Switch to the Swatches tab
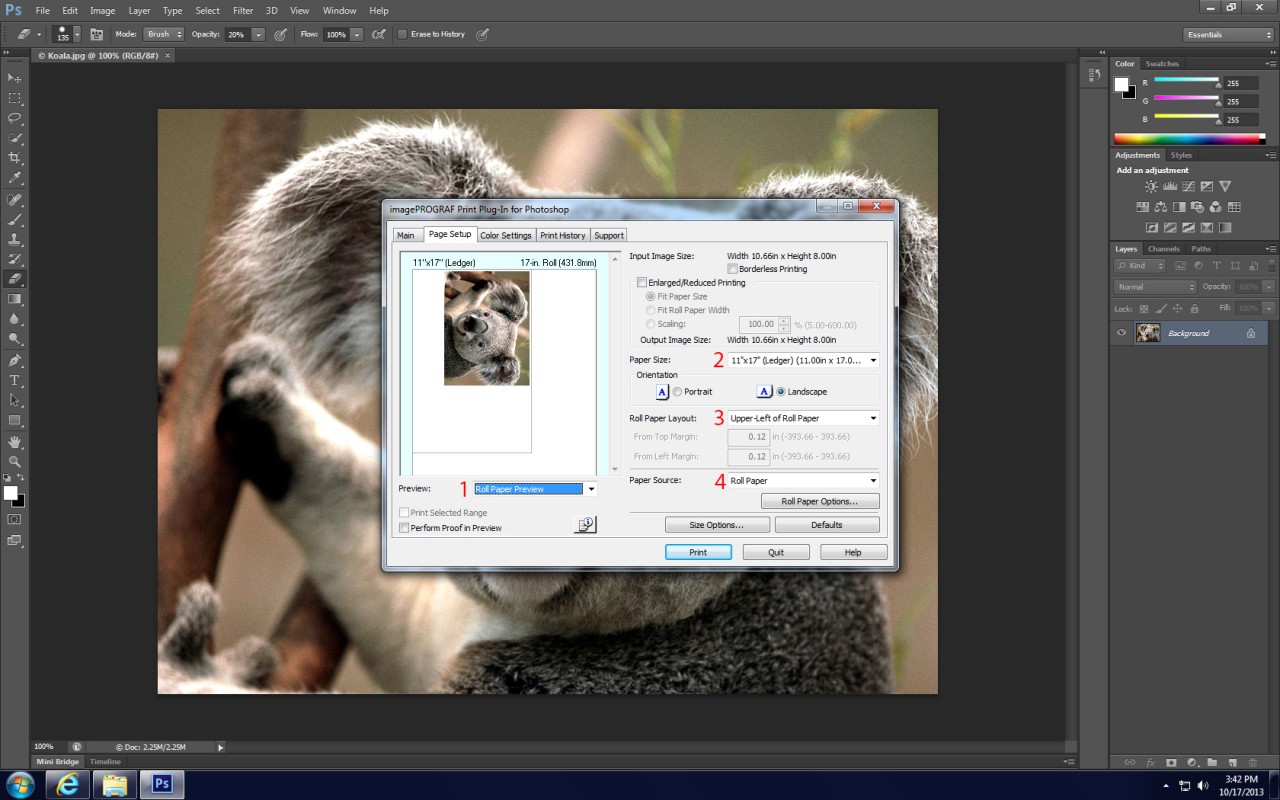 1162,64
